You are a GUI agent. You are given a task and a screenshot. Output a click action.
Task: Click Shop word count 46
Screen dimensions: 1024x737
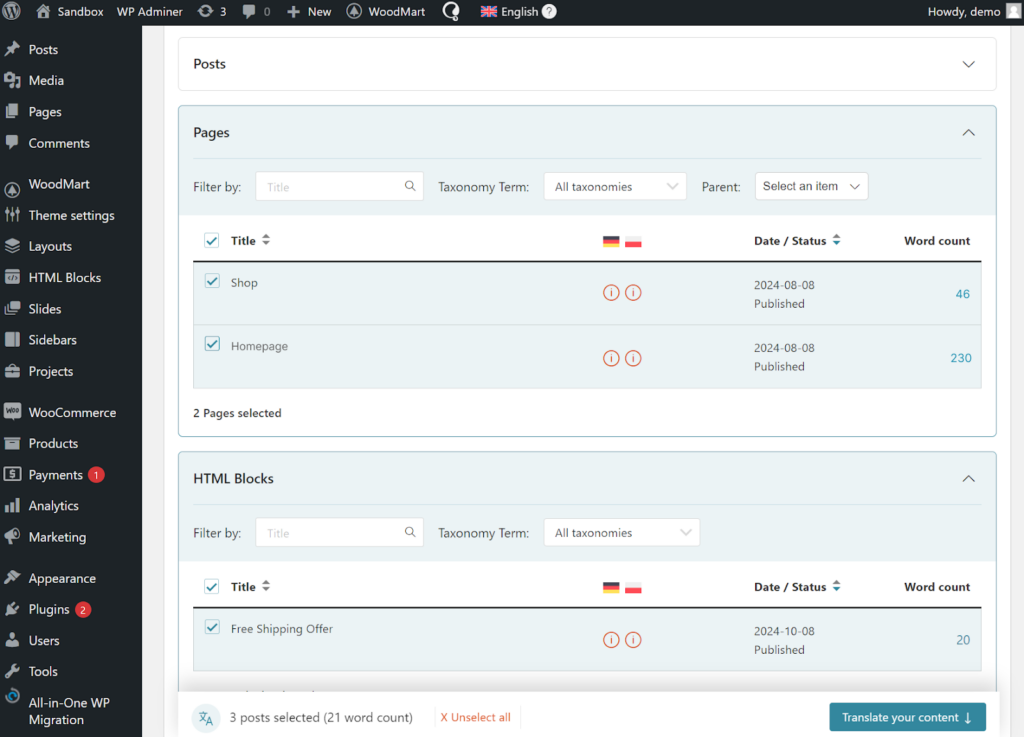click(x=963, y=294)
